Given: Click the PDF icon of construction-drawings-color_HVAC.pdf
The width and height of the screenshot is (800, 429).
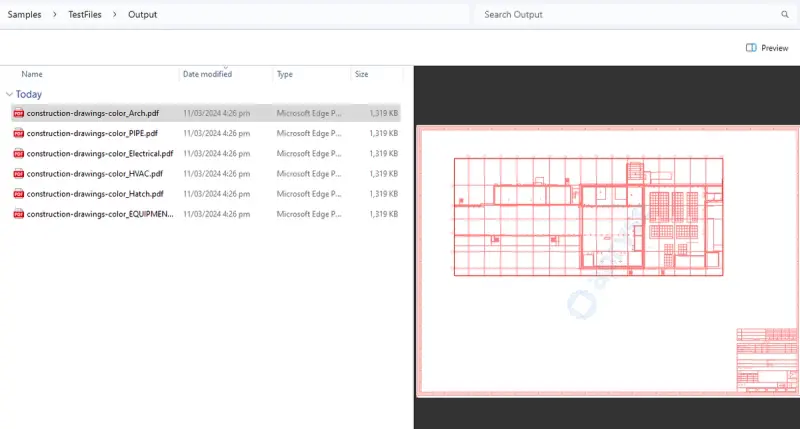Looking at the screenshot, I should pos(18,173).
